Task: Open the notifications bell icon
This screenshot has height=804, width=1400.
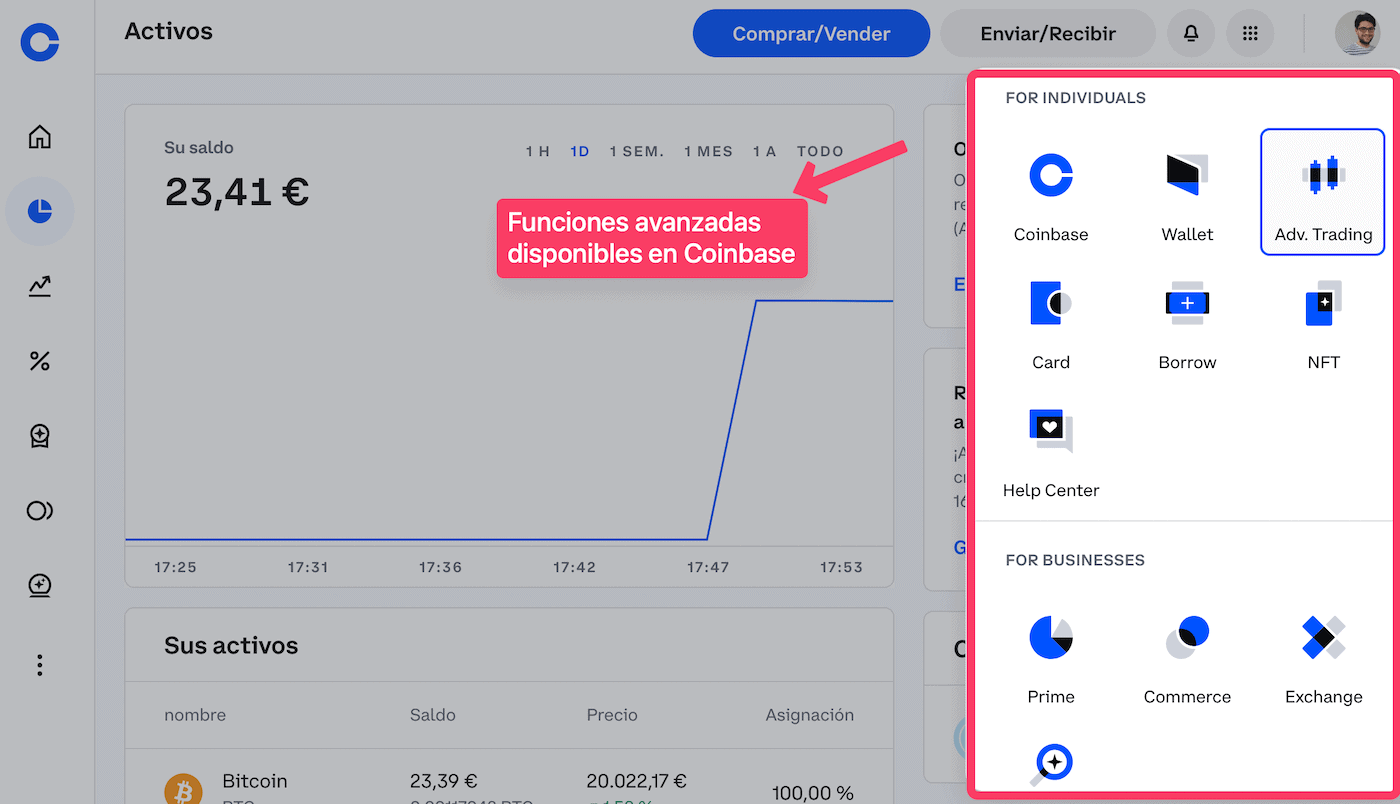Action: pos(1191,34)
